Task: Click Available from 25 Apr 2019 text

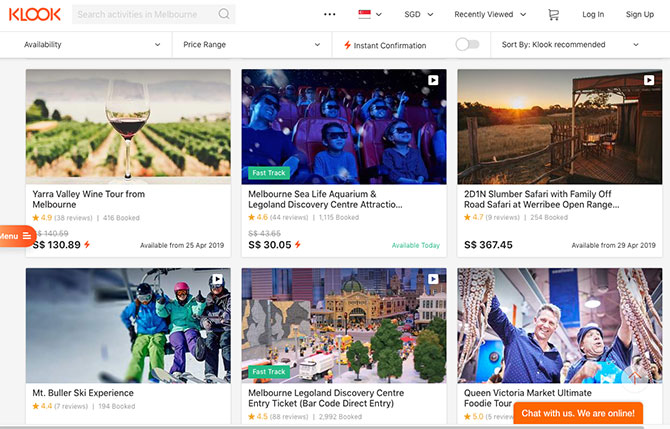Action: coord(182,245)
